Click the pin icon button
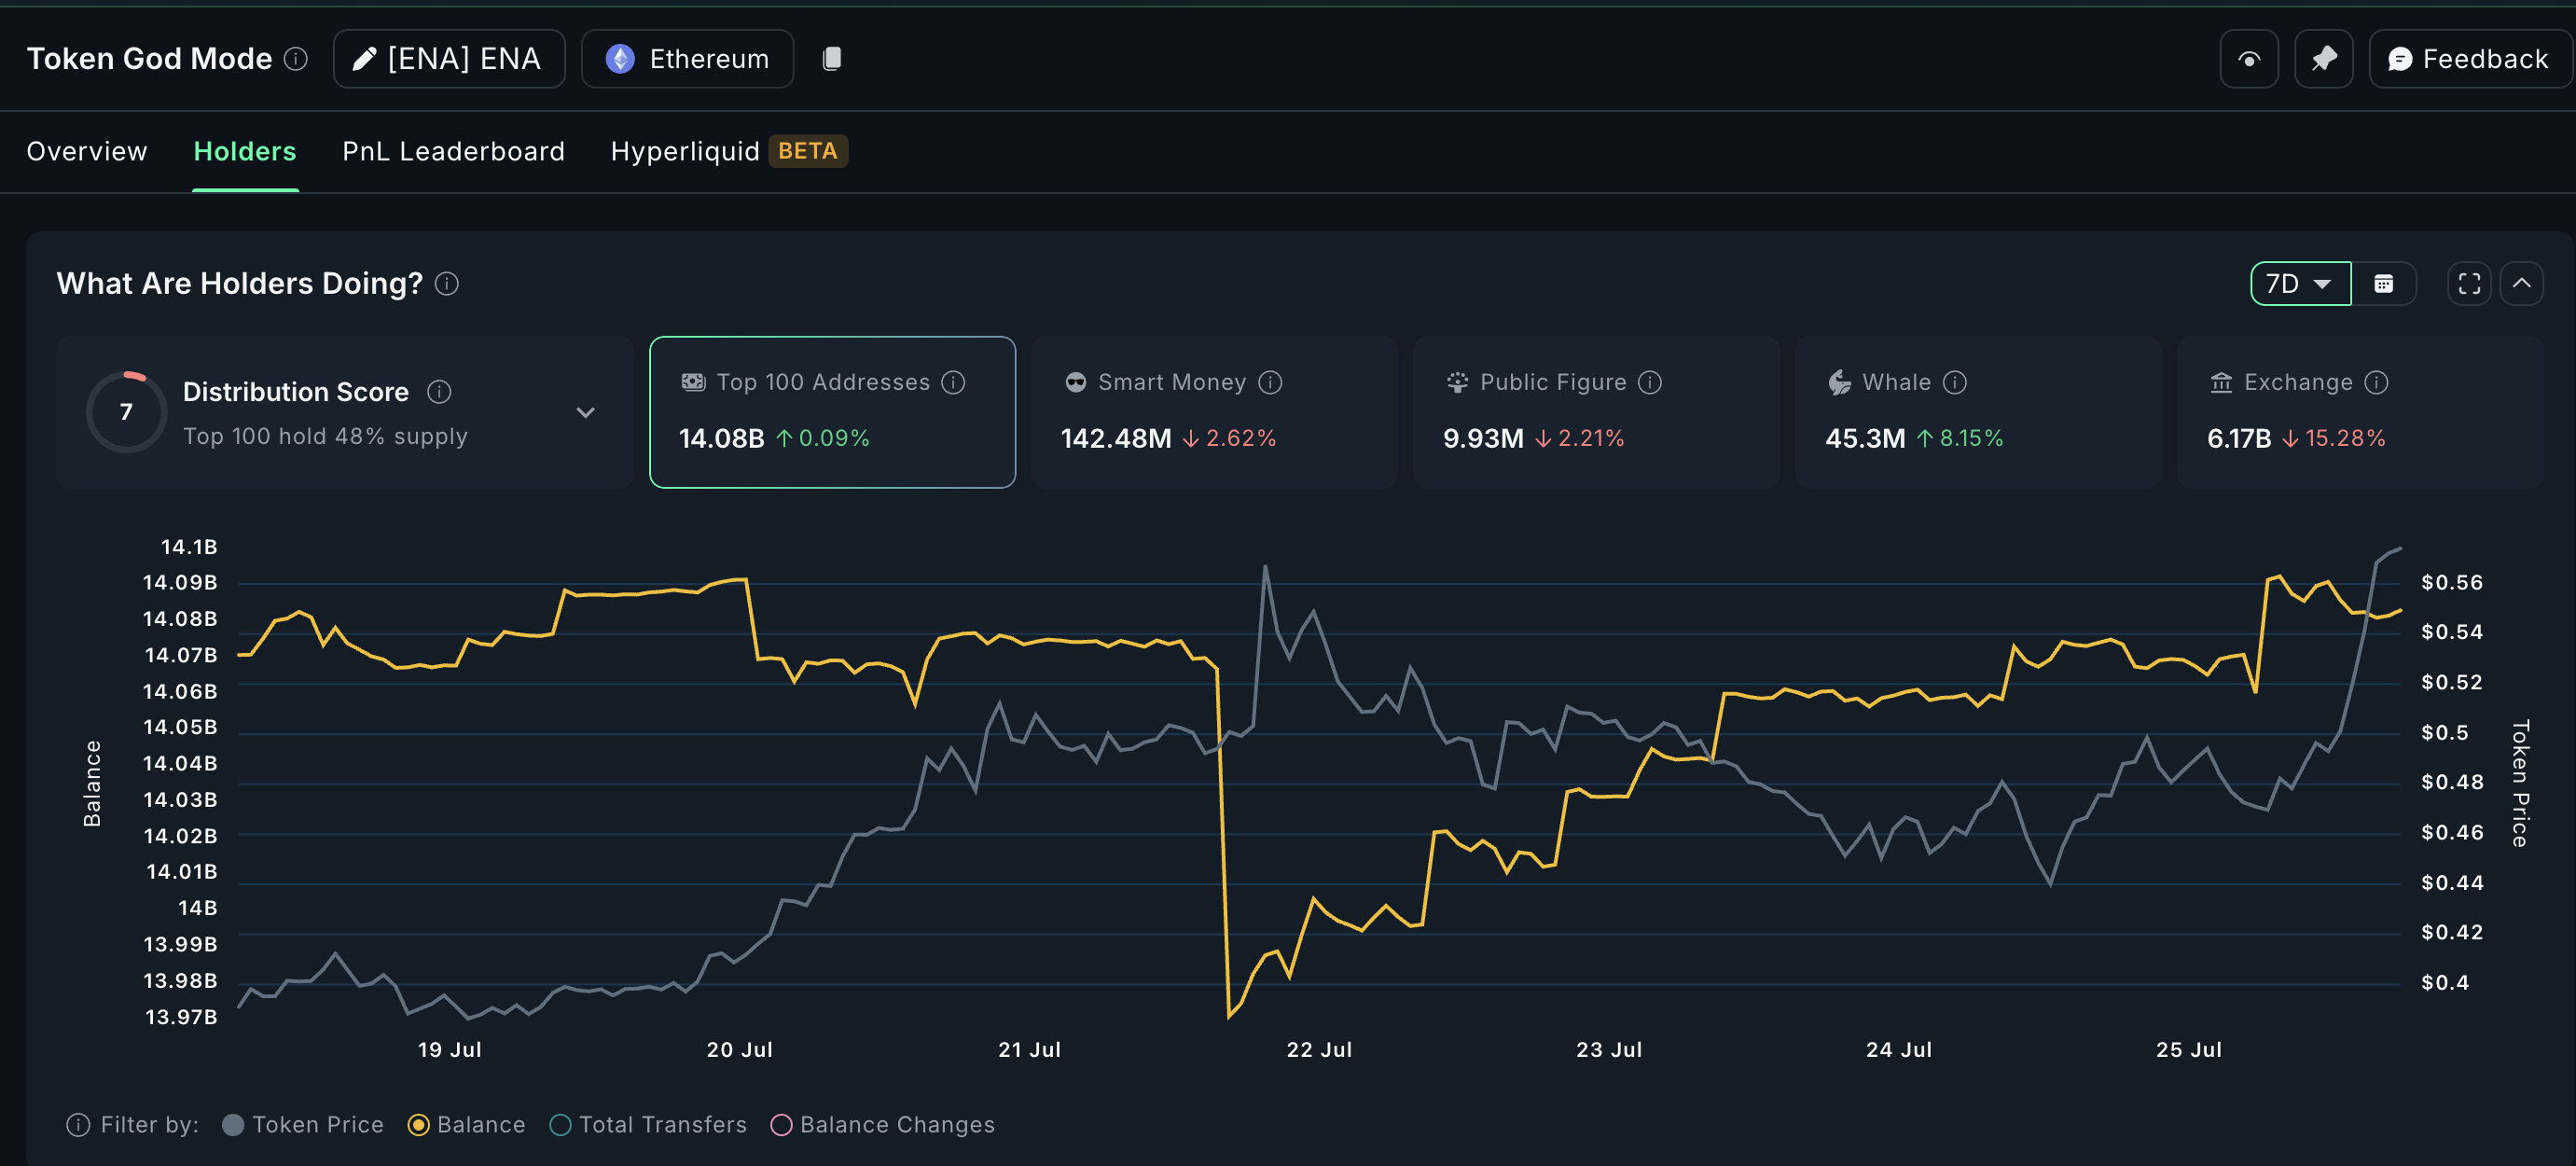Screen dimensions: 2576x1166 pos(2323,59)
